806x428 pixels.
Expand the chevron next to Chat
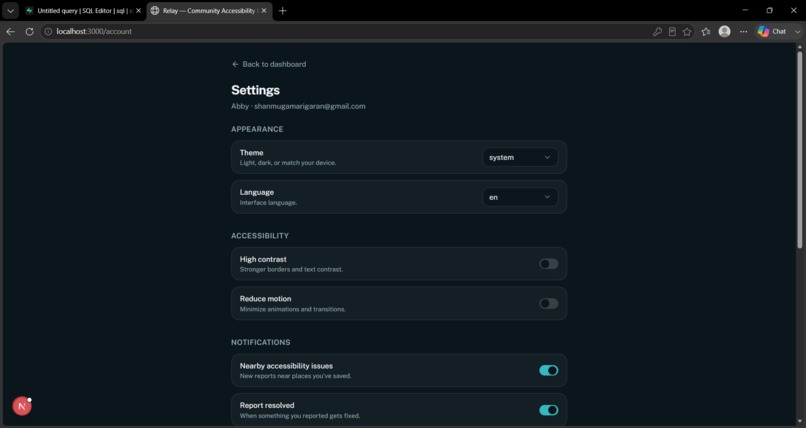click(x=797, y=31)
